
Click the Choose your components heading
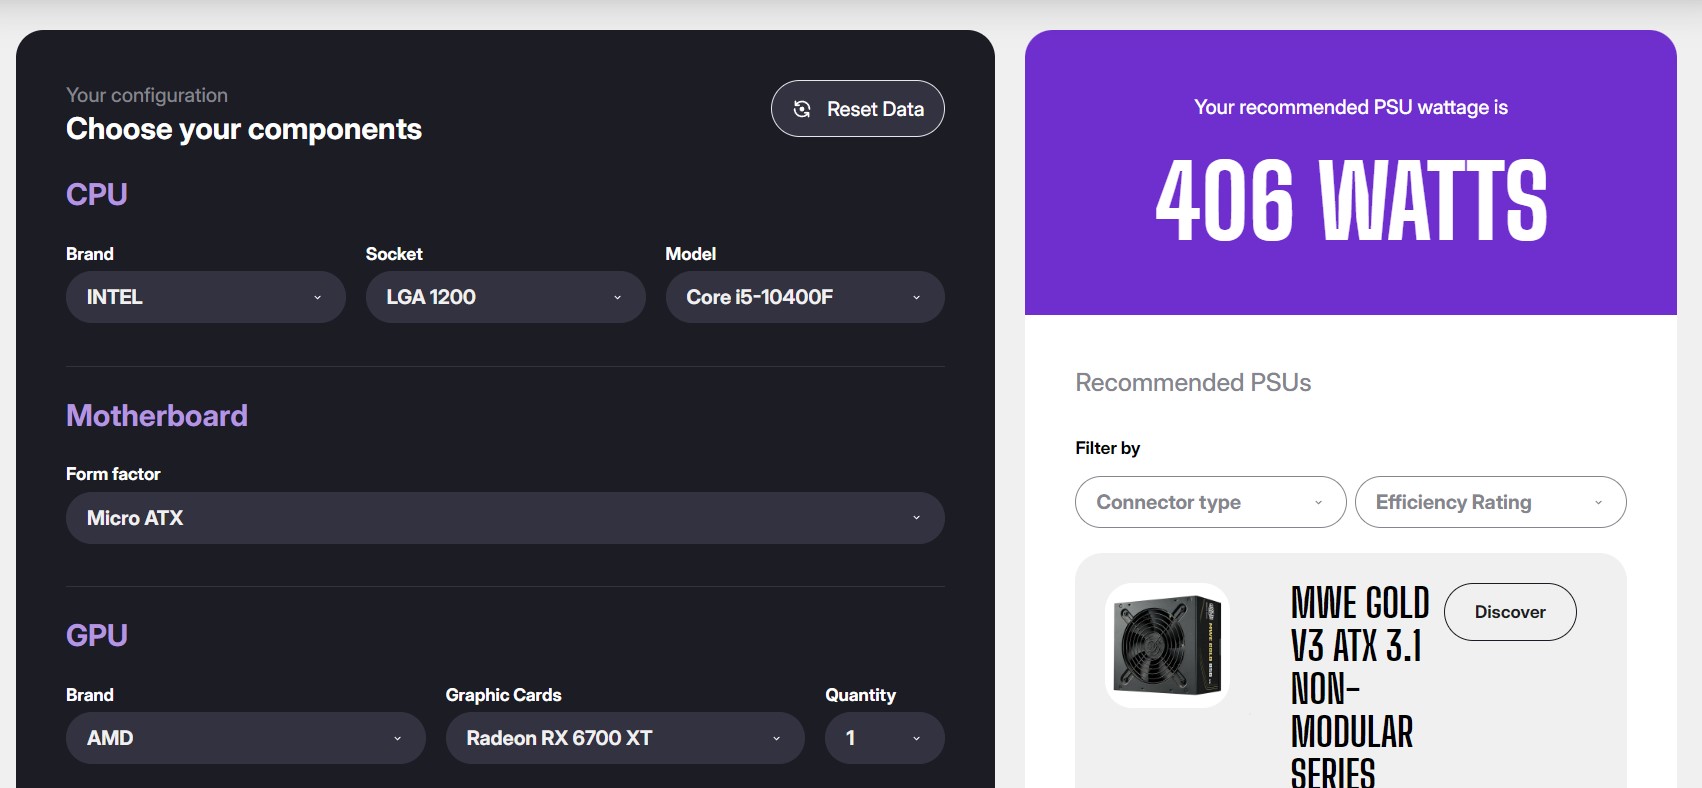pyautogui.click(x=244, y=129)
